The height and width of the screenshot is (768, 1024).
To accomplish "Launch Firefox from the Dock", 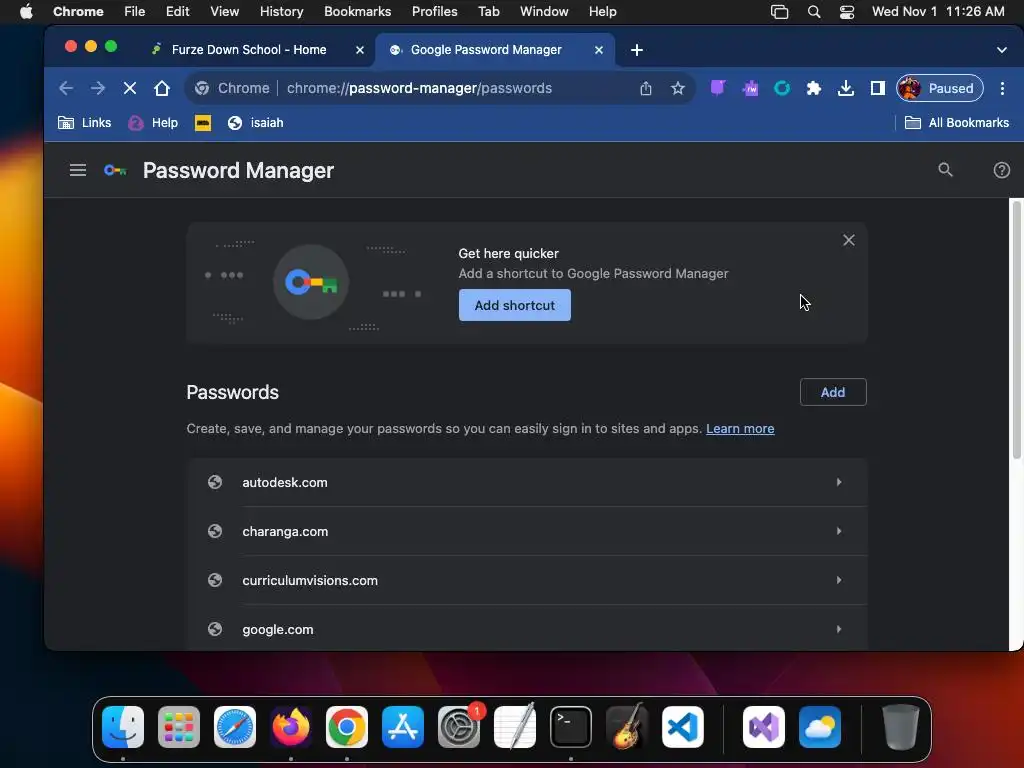I will (291, 727).
